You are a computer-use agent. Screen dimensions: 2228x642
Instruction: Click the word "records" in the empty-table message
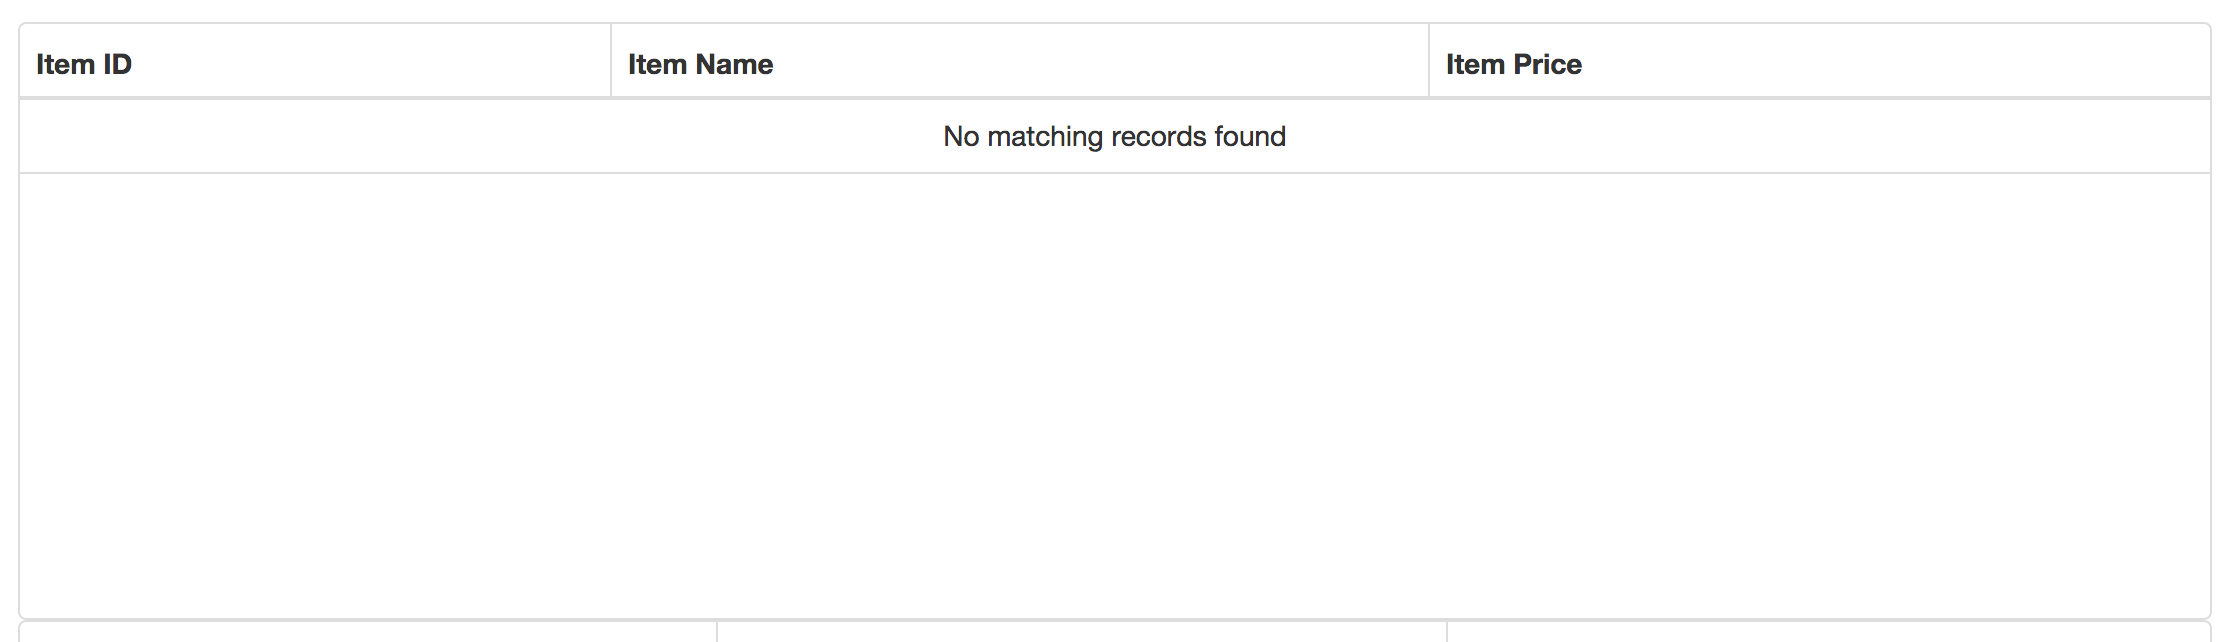1159,137
